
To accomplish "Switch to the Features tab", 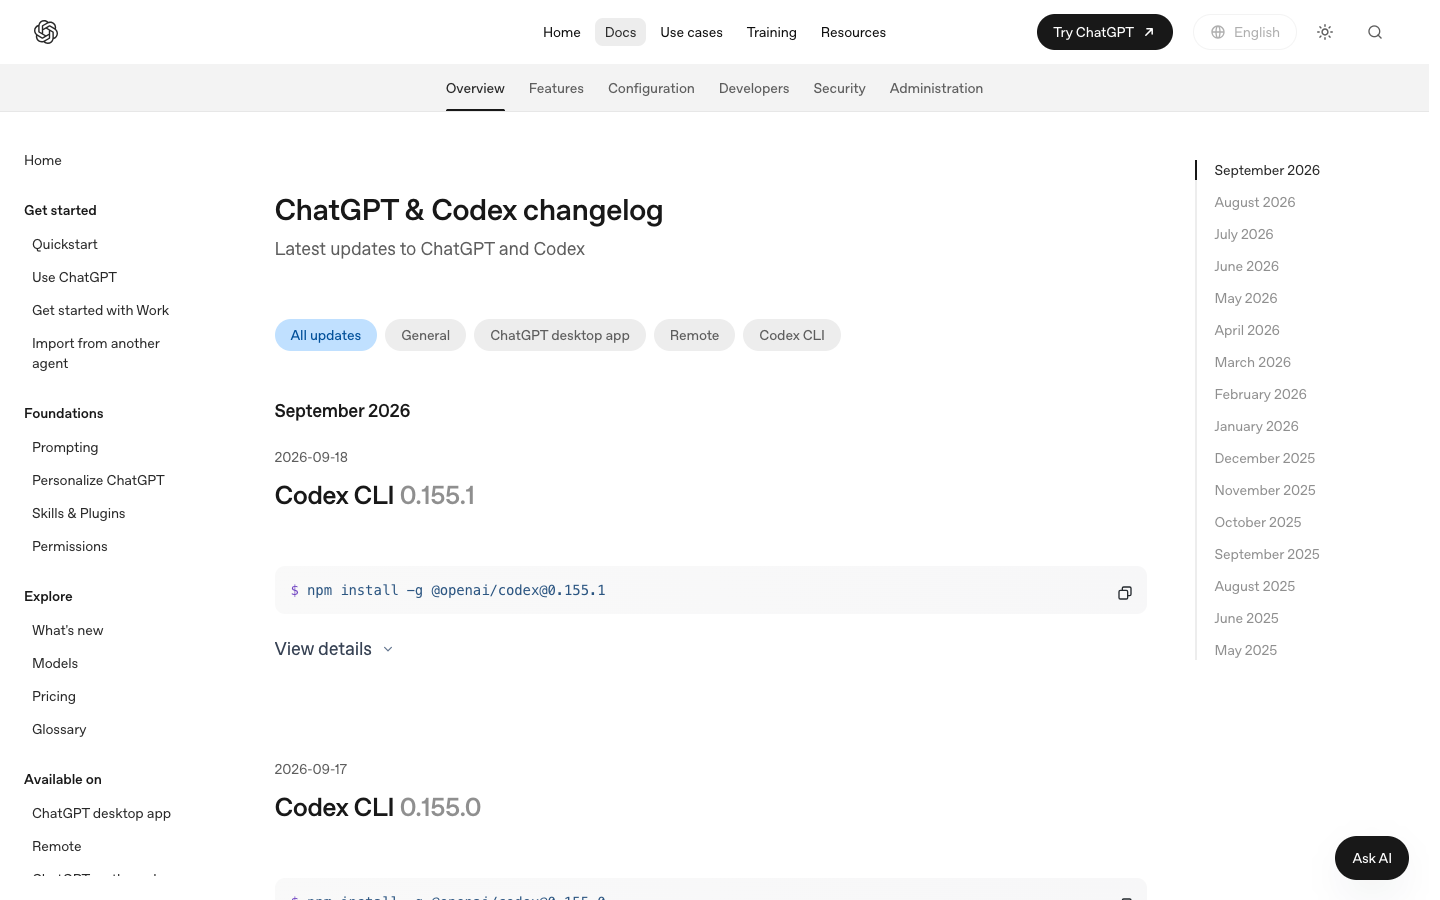I will (x=556, y=88).
